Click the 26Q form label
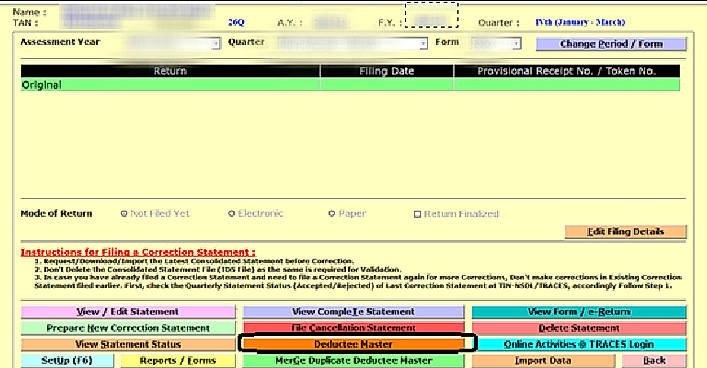Viewport: 707px width, 368px height. [236, 23]
